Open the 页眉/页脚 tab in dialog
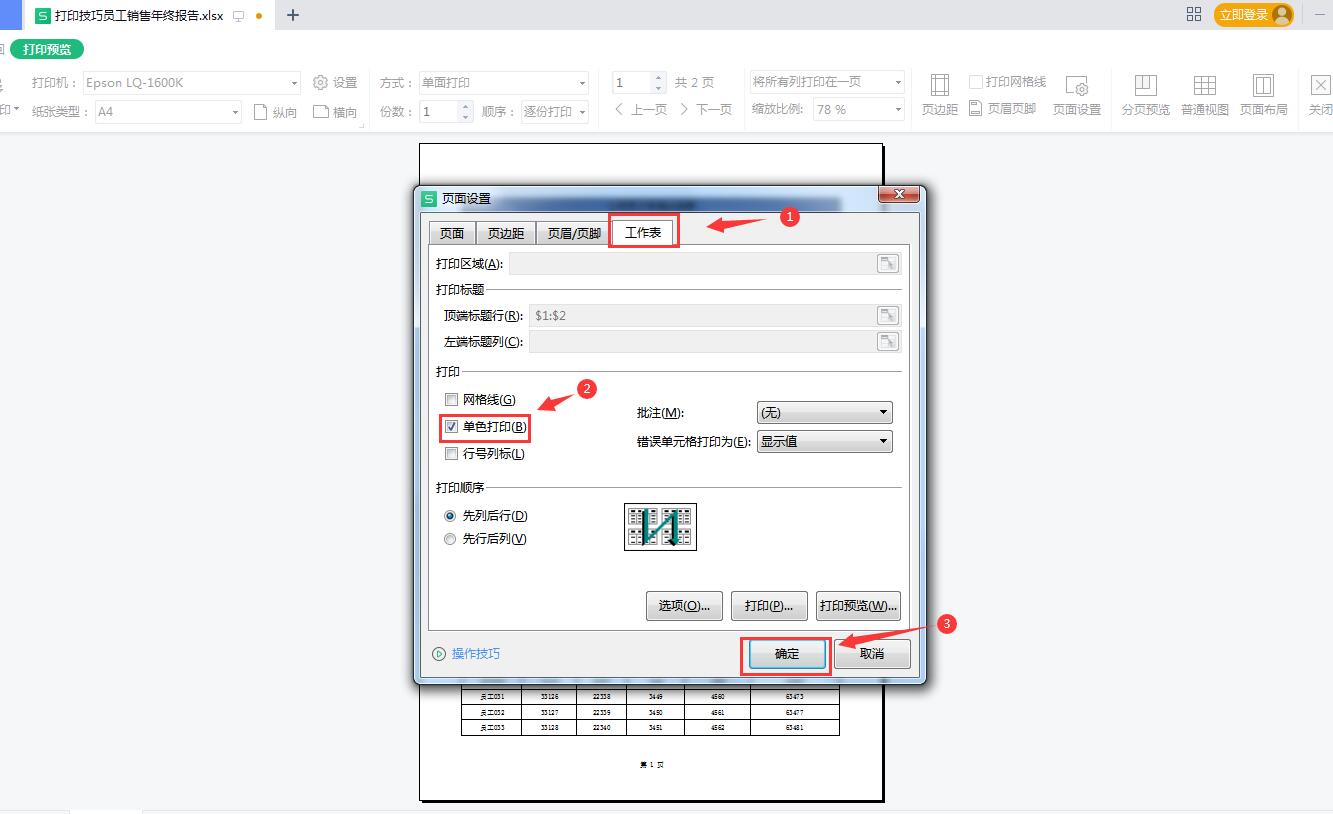 tap(574, 233)
